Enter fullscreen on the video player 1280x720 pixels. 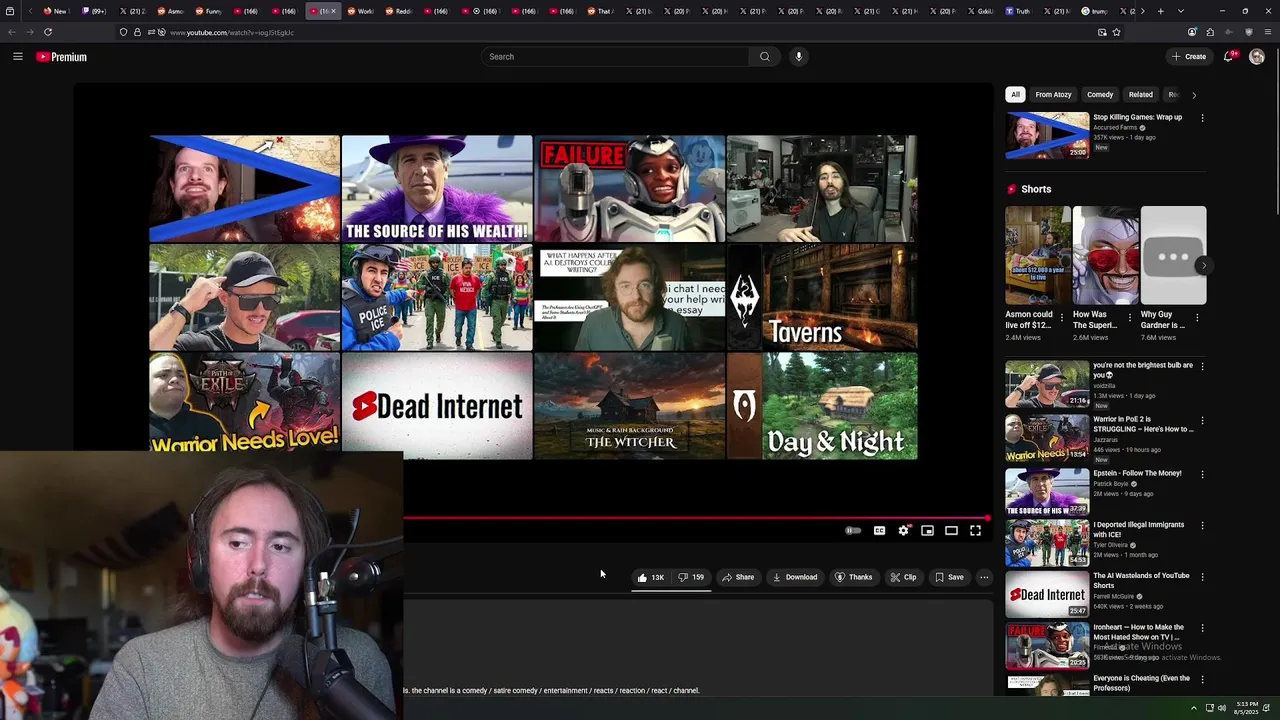(975, 531)
